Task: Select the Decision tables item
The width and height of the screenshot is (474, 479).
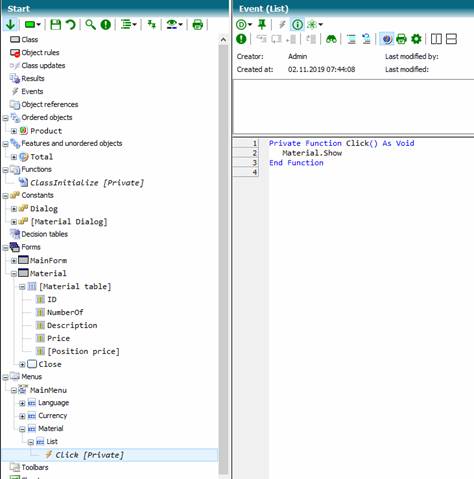Action: 44,234
